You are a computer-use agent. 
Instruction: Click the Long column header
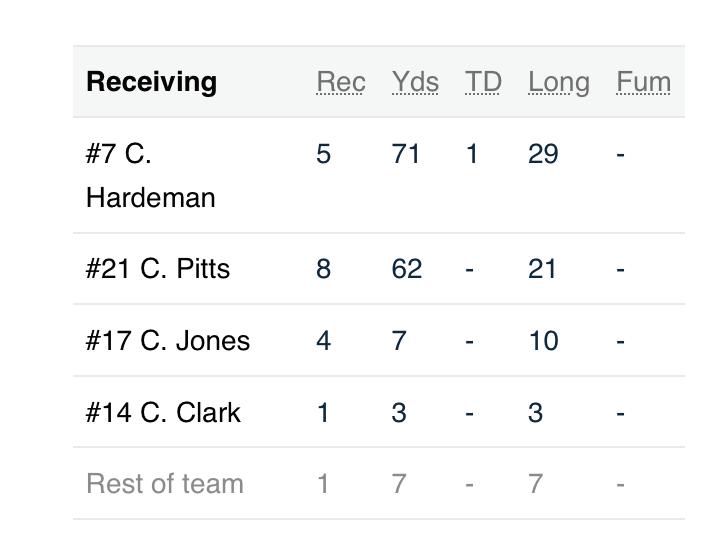pyautogui.click(x=558, y=82)
